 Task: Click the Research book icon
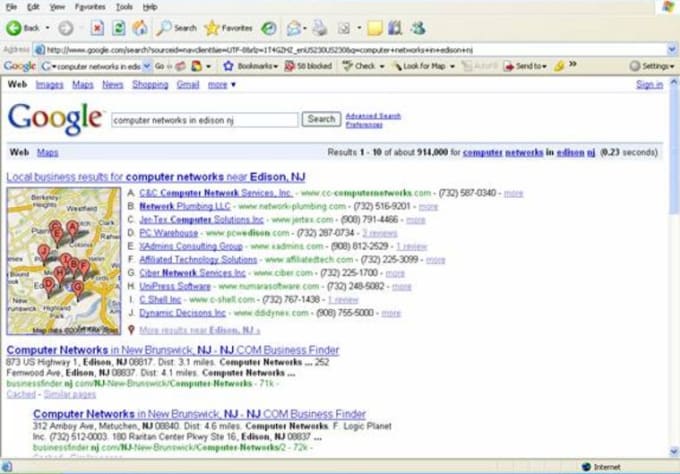point(395,29)
